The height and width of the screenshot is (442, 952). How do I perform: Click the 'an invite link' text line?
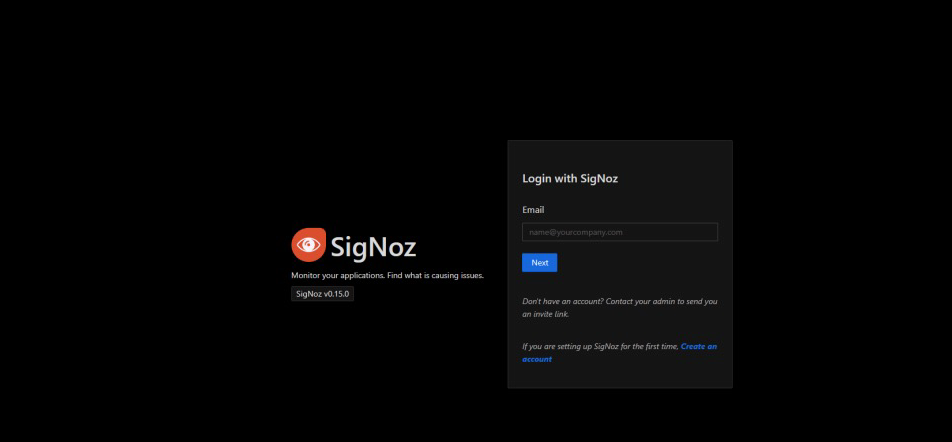tap(546, 314)
